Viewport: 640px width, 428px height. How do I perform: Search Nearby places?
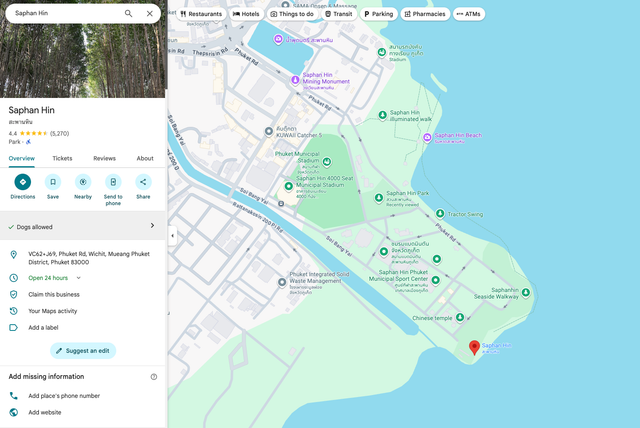83,186
